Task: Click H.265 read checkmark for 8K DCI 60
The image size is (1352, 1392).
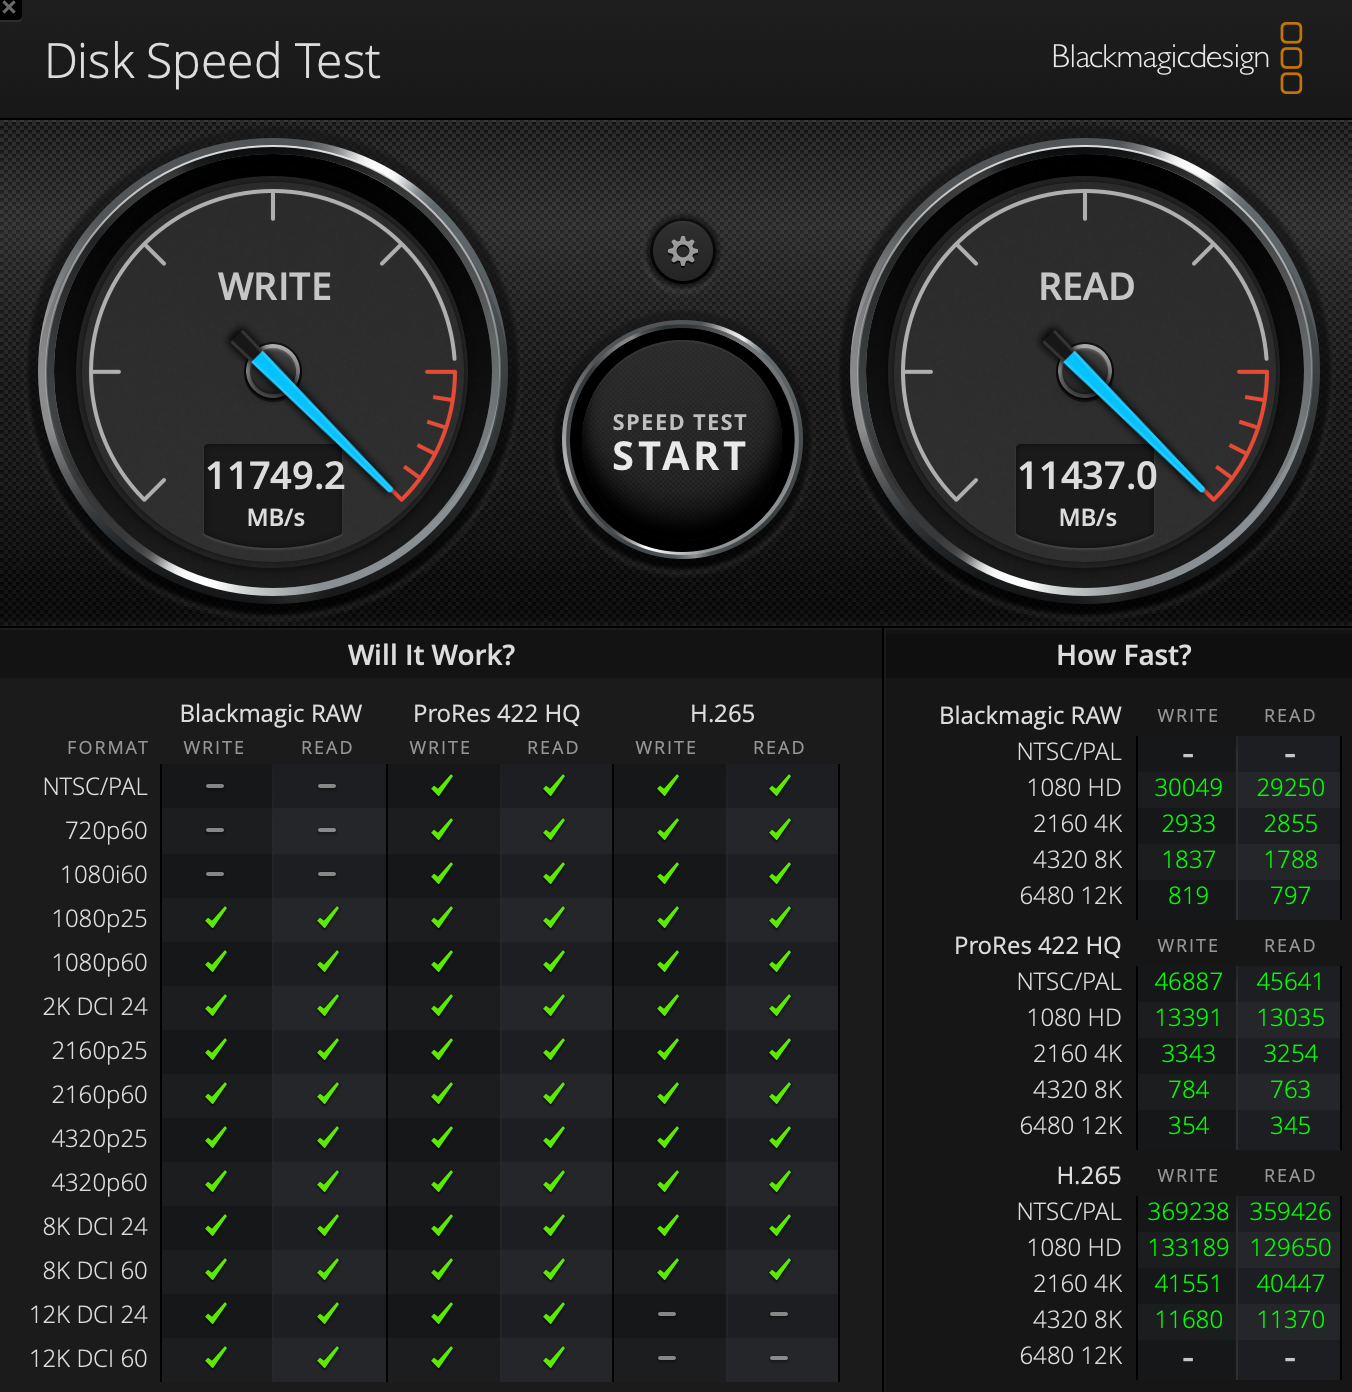Action: (779, 1270)
